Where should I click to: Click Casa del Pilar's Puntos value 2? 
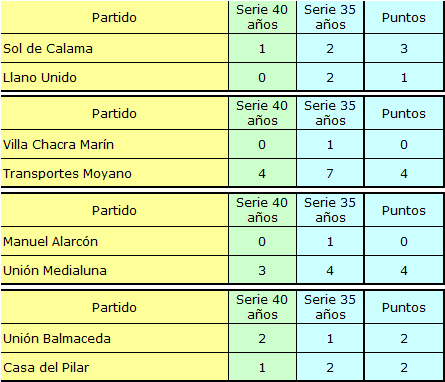pyautogui.click(x=404, y=368)
